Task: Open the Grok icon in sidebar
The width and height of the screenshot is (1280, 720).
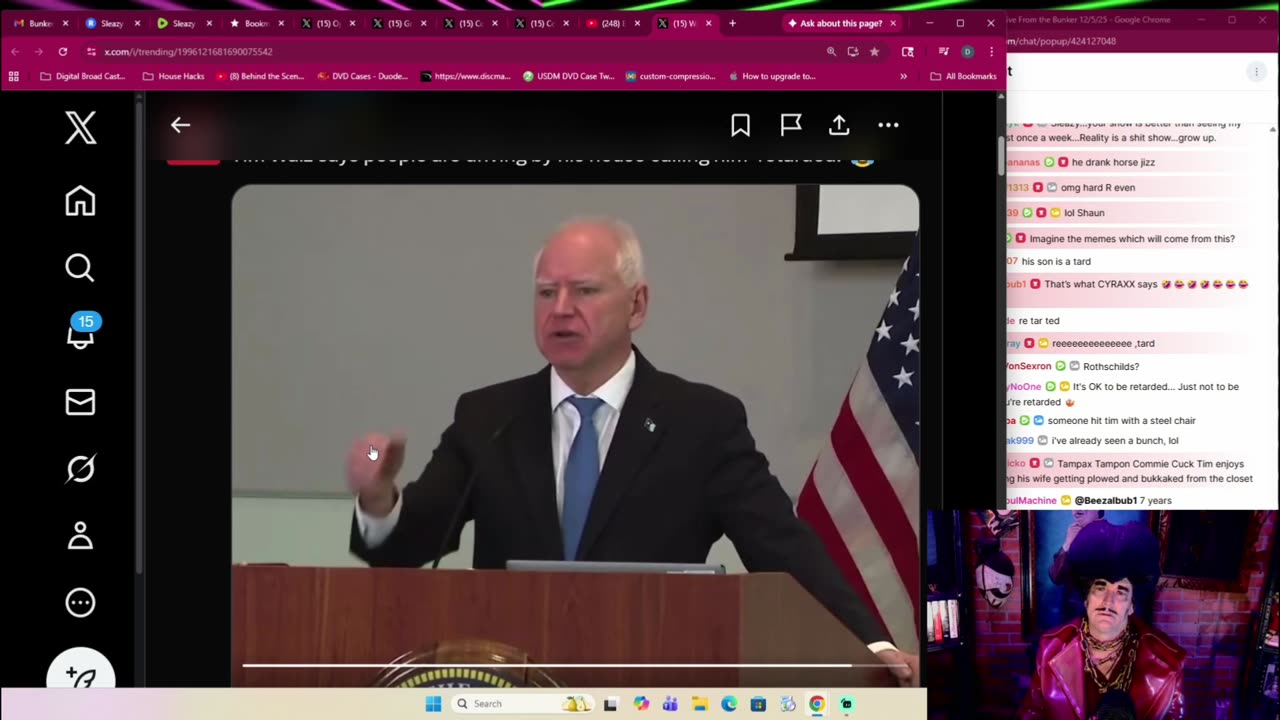Action: click(80, 468)
